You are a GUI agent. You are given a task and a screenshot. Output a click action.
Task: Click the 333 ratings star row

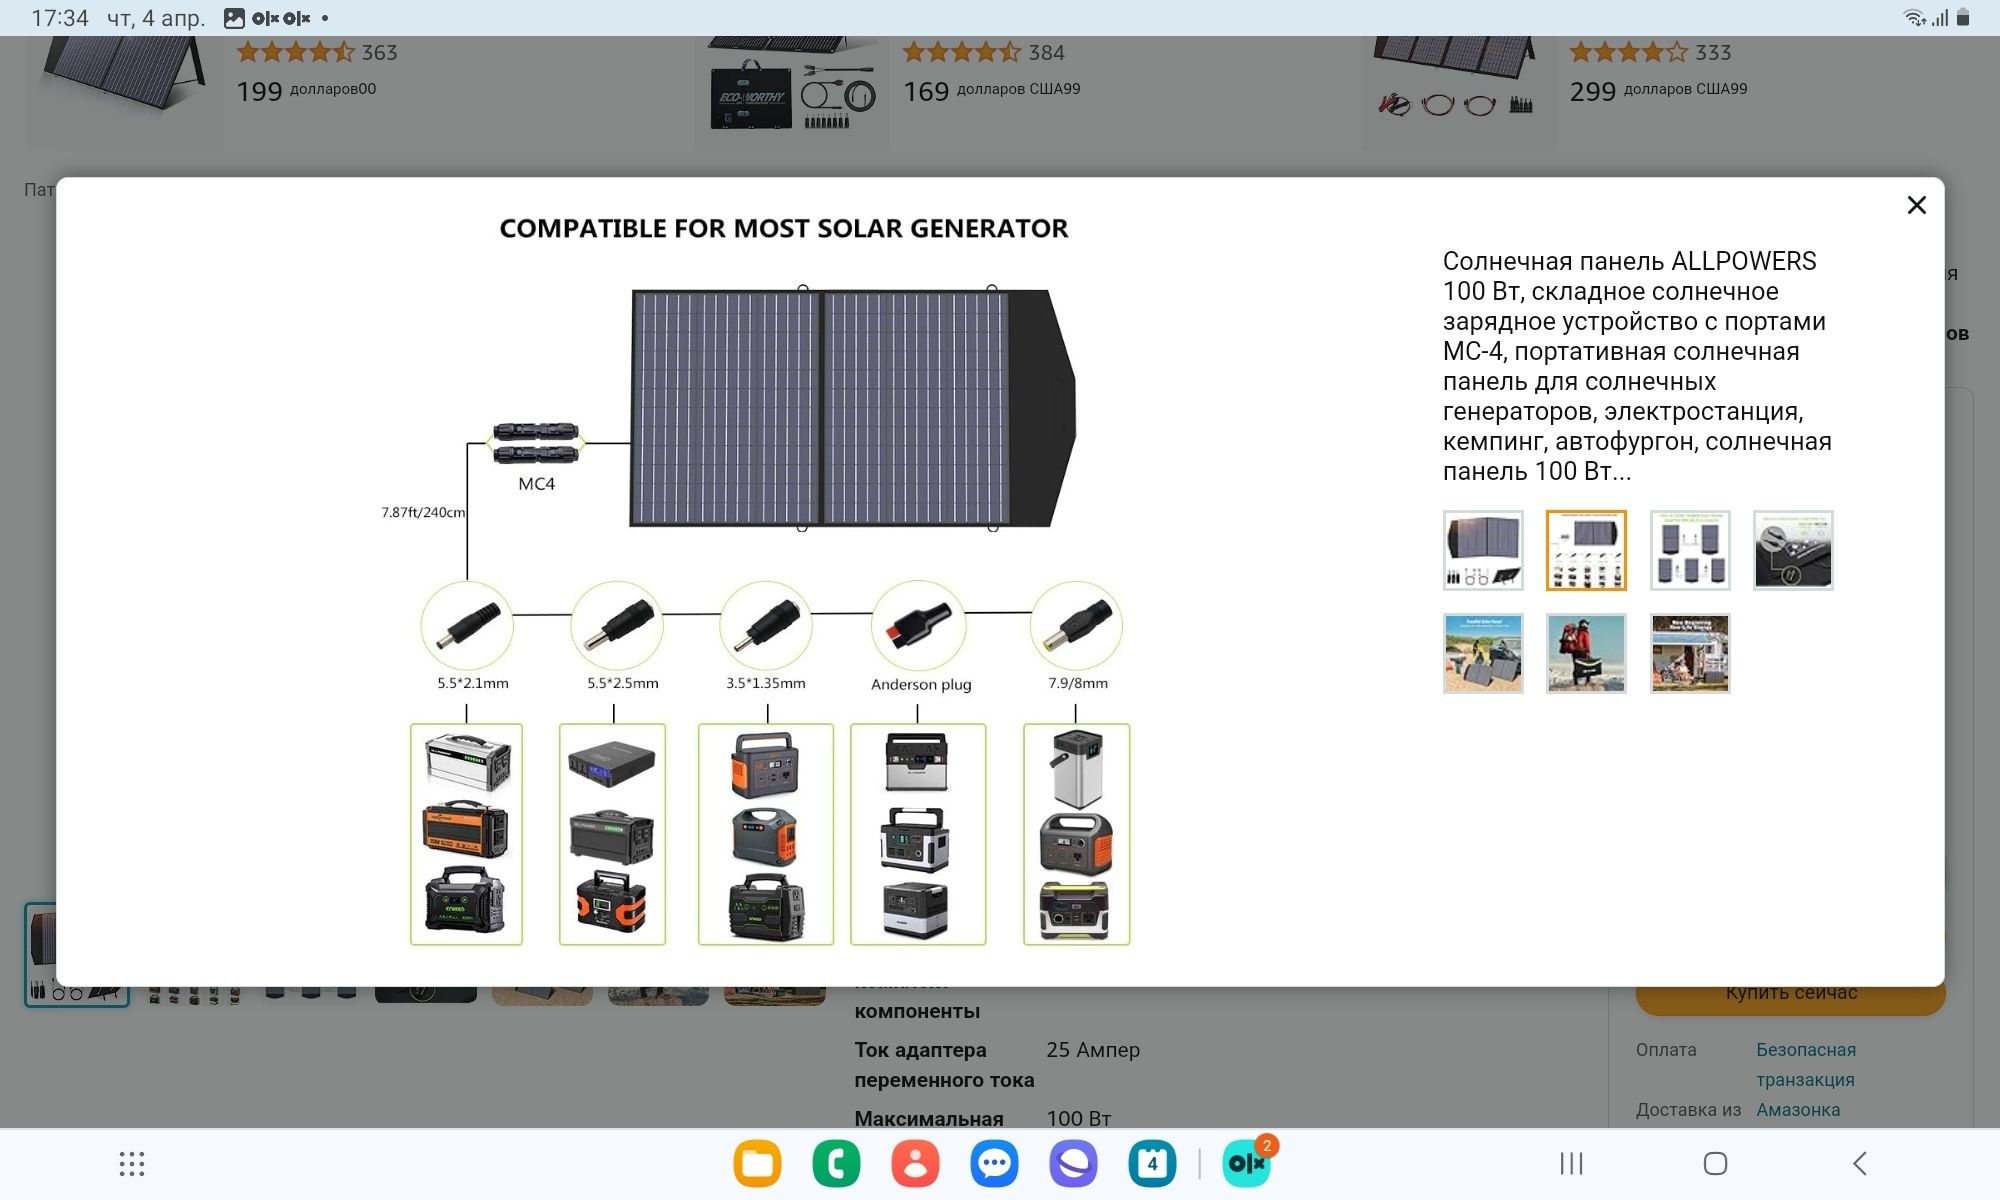click(1650, 52)
